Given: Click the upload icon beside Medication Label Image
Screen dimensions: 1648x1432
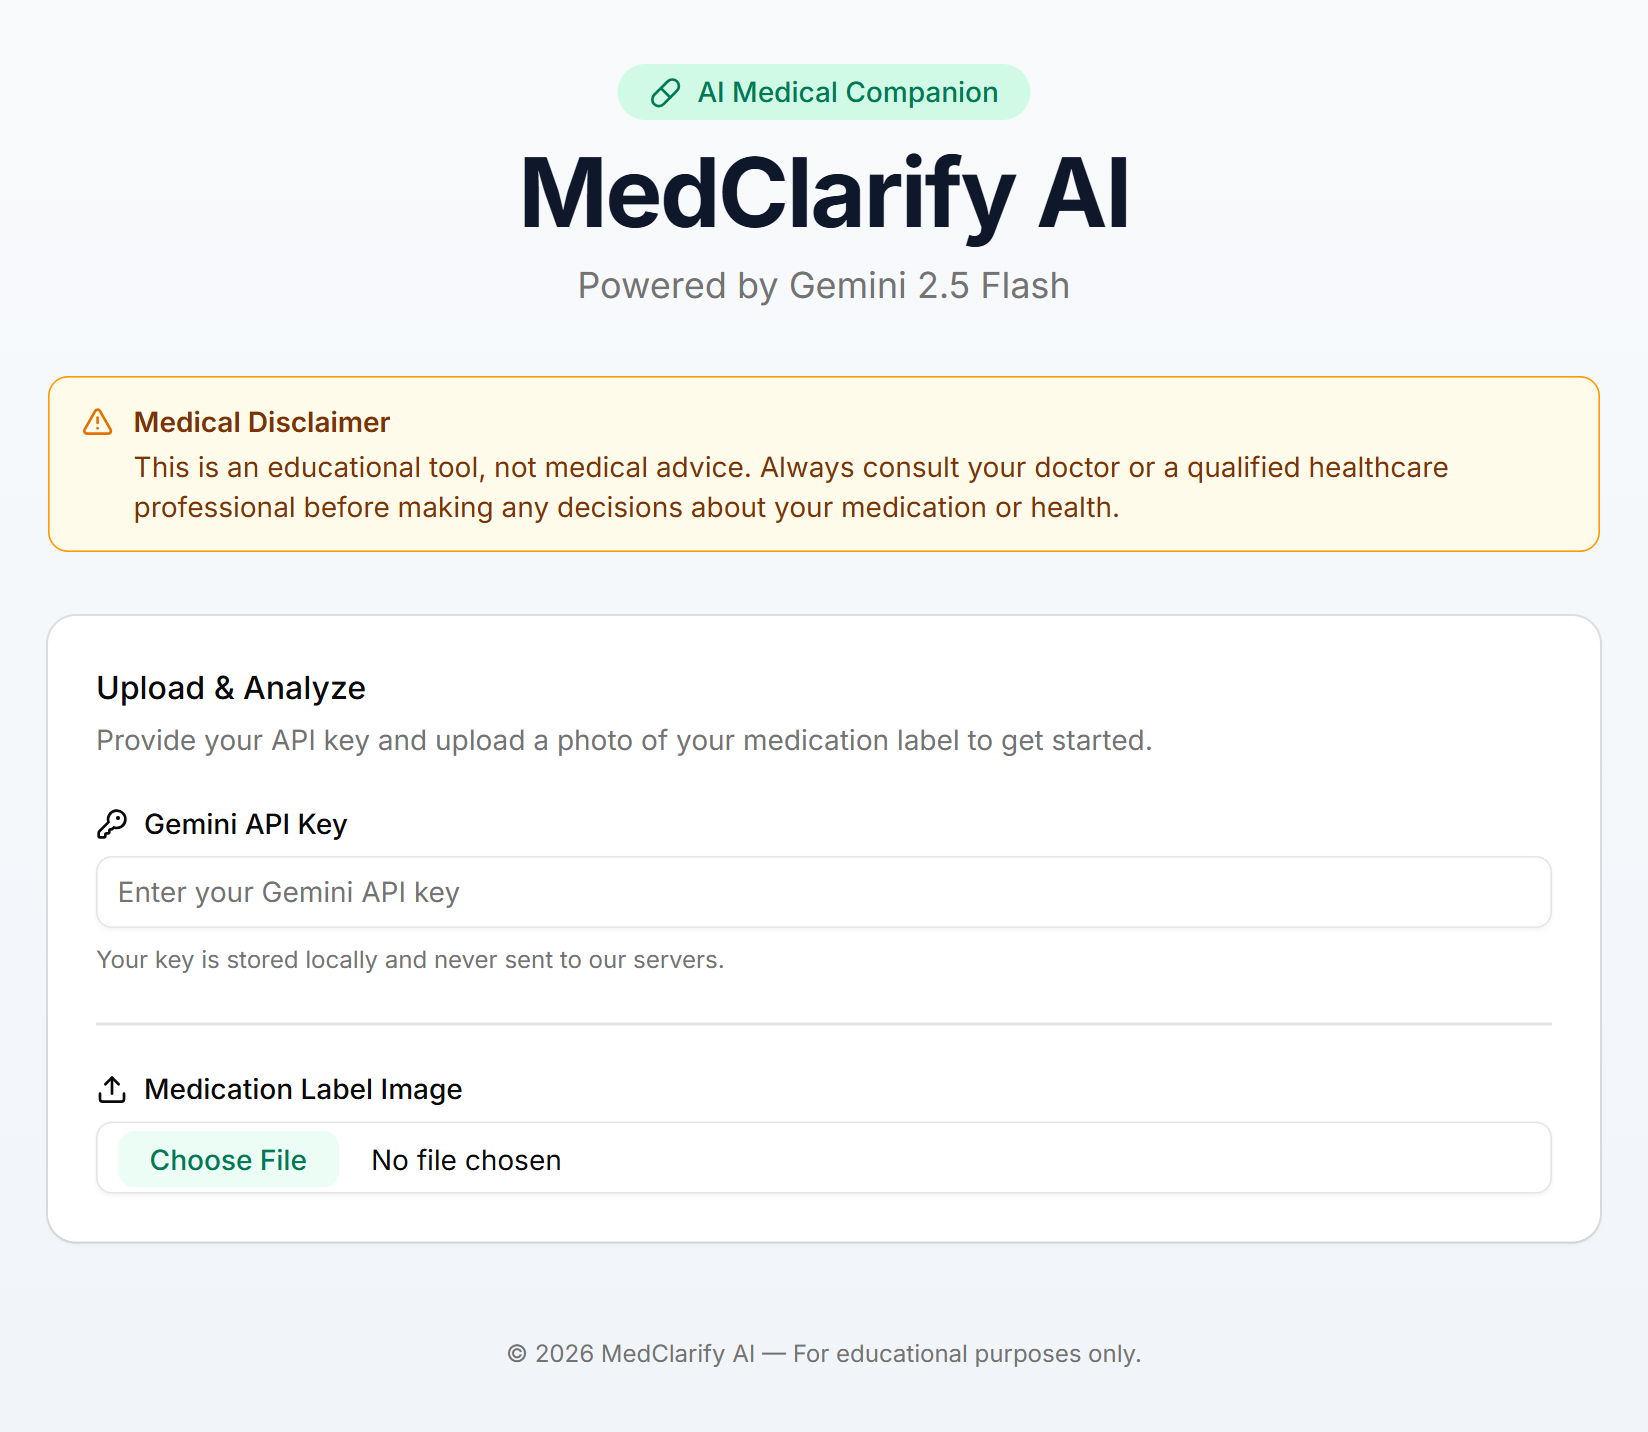Looking at the screenshot, I should coord(112,1089).
